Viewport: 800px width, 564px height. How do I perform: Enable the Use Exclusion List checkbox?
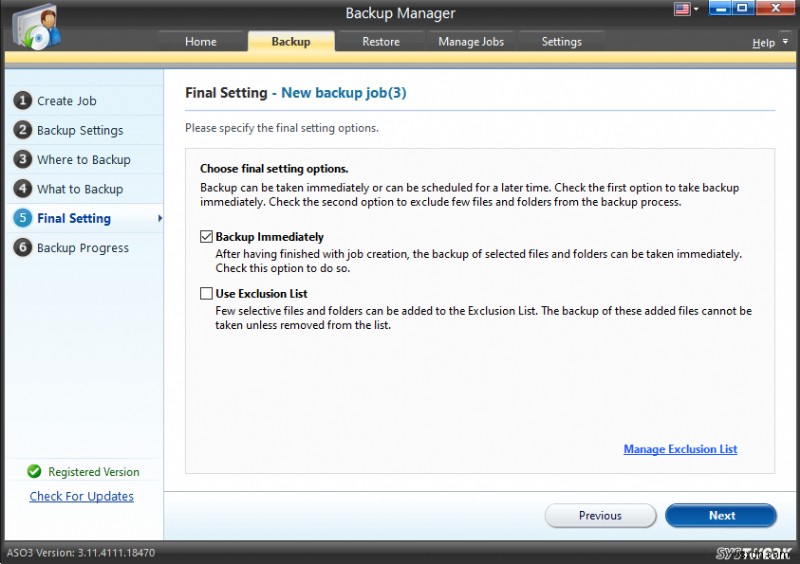(x=206, y=293)
